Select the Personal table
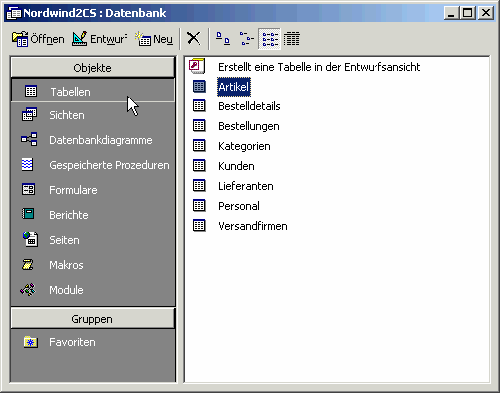The image size is (500, 393). (x=239, y=206)
